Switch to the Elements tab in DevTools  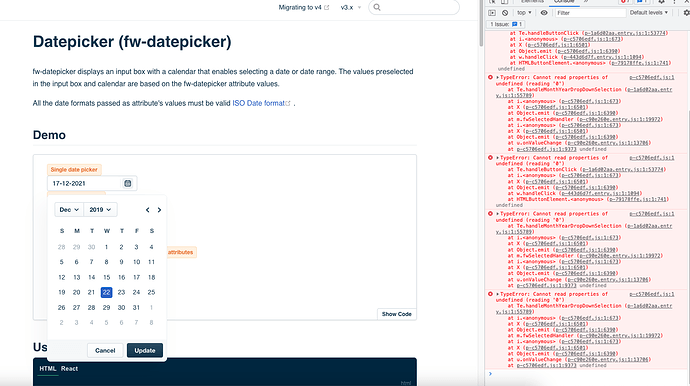[x=532, y=2]
